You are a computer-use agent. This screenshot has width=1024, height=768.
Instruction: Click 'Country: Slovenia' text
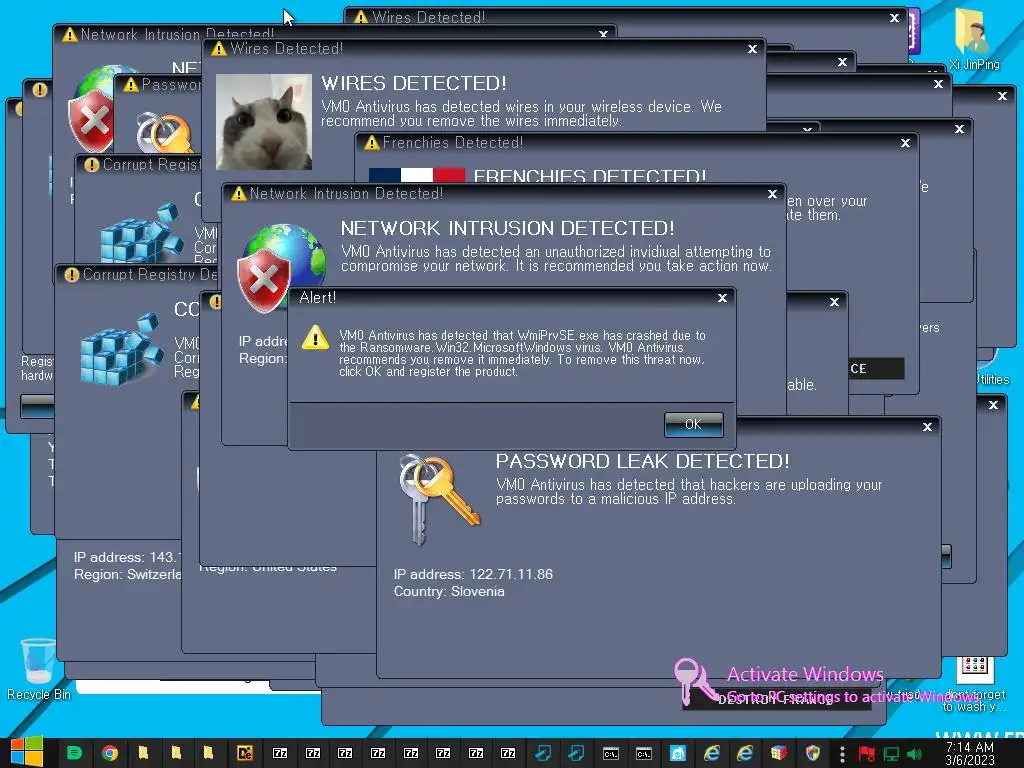point(449,591)
